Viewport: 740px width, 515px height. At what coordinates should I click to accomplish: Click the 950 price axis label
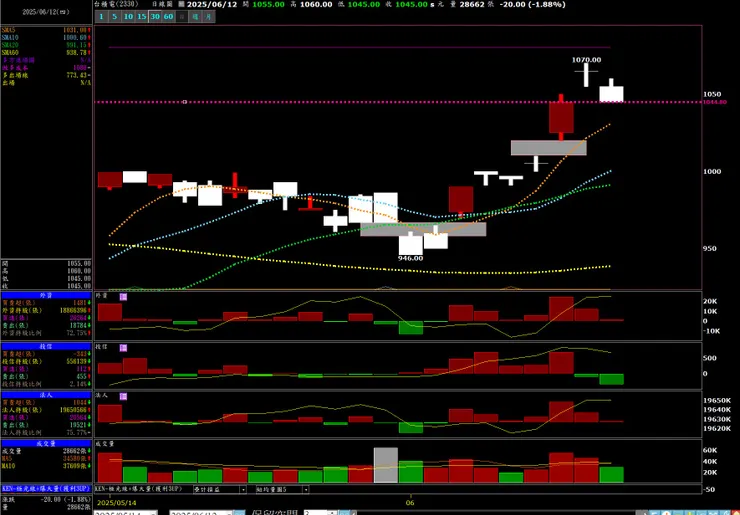[710, 248]
